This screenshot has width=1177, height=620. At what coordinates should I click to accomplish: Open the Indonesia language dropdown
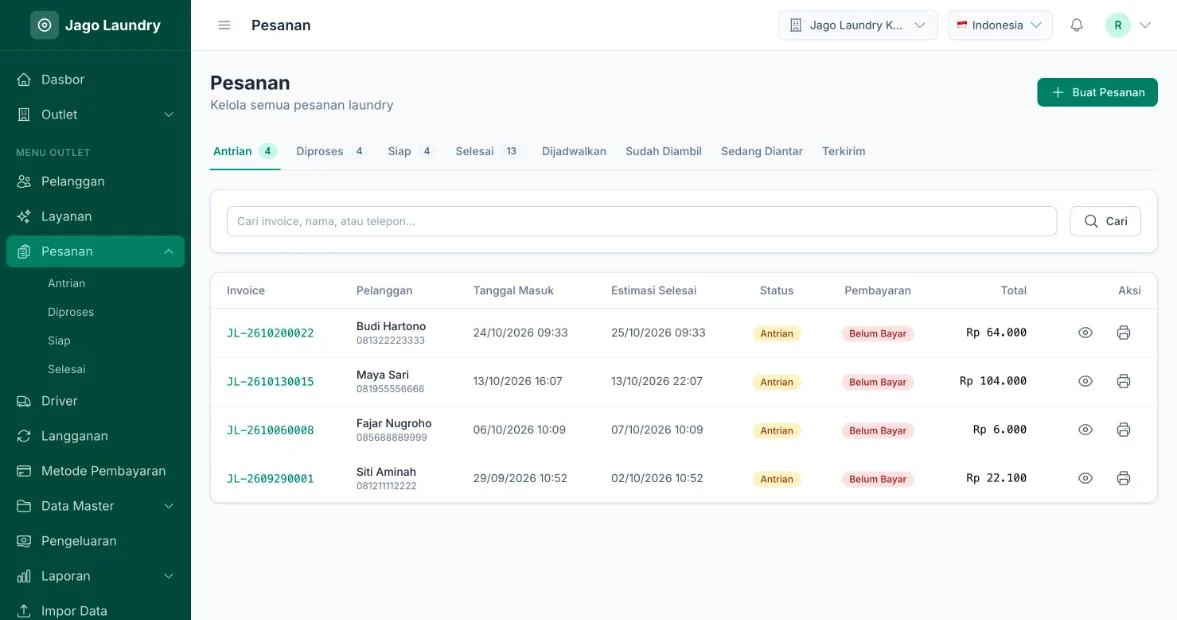pyautogui.click(x=1000, y=25)
